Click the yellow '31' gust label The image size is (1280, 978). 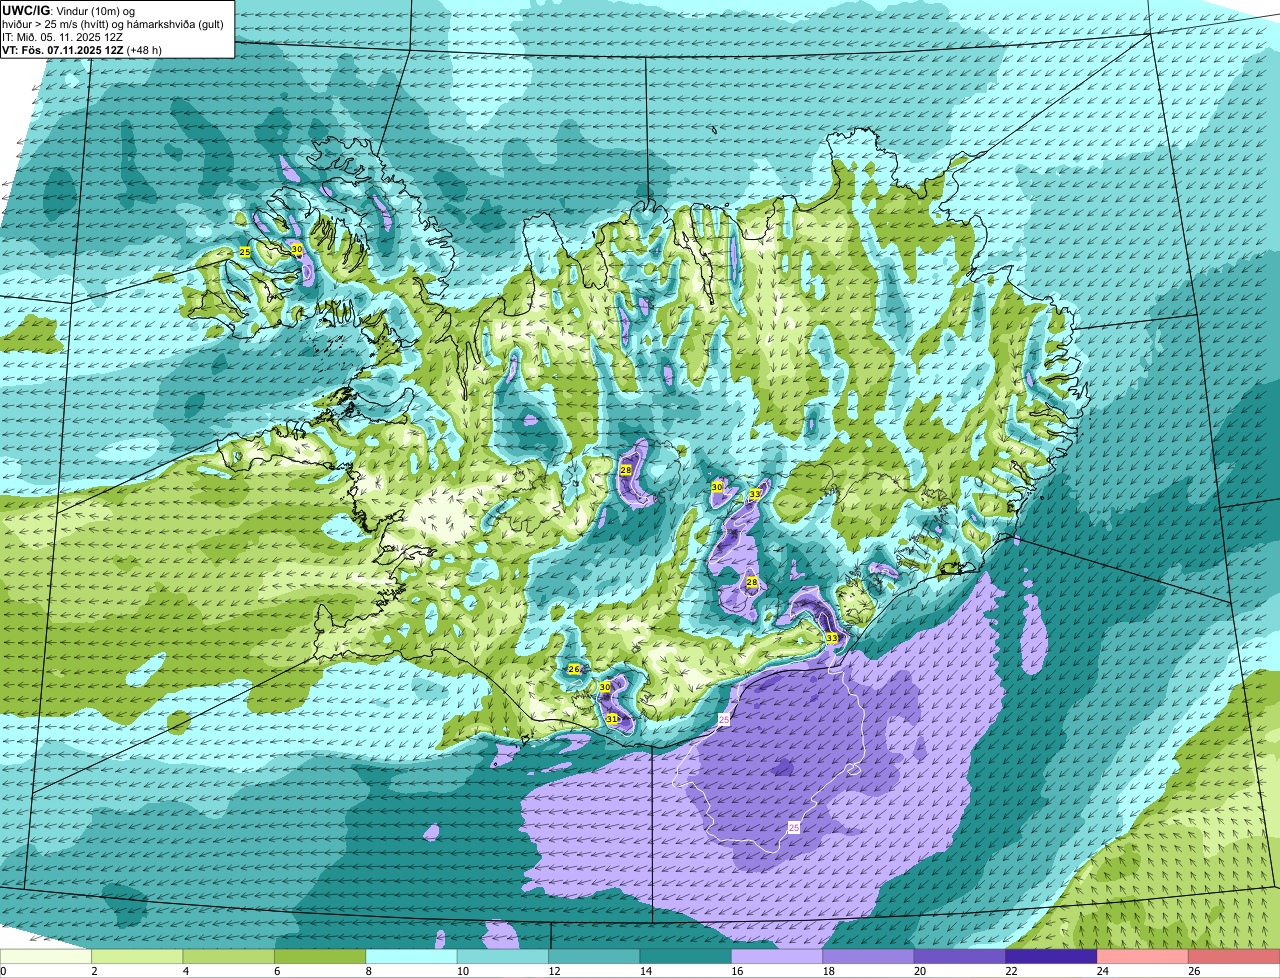[612, 719]
